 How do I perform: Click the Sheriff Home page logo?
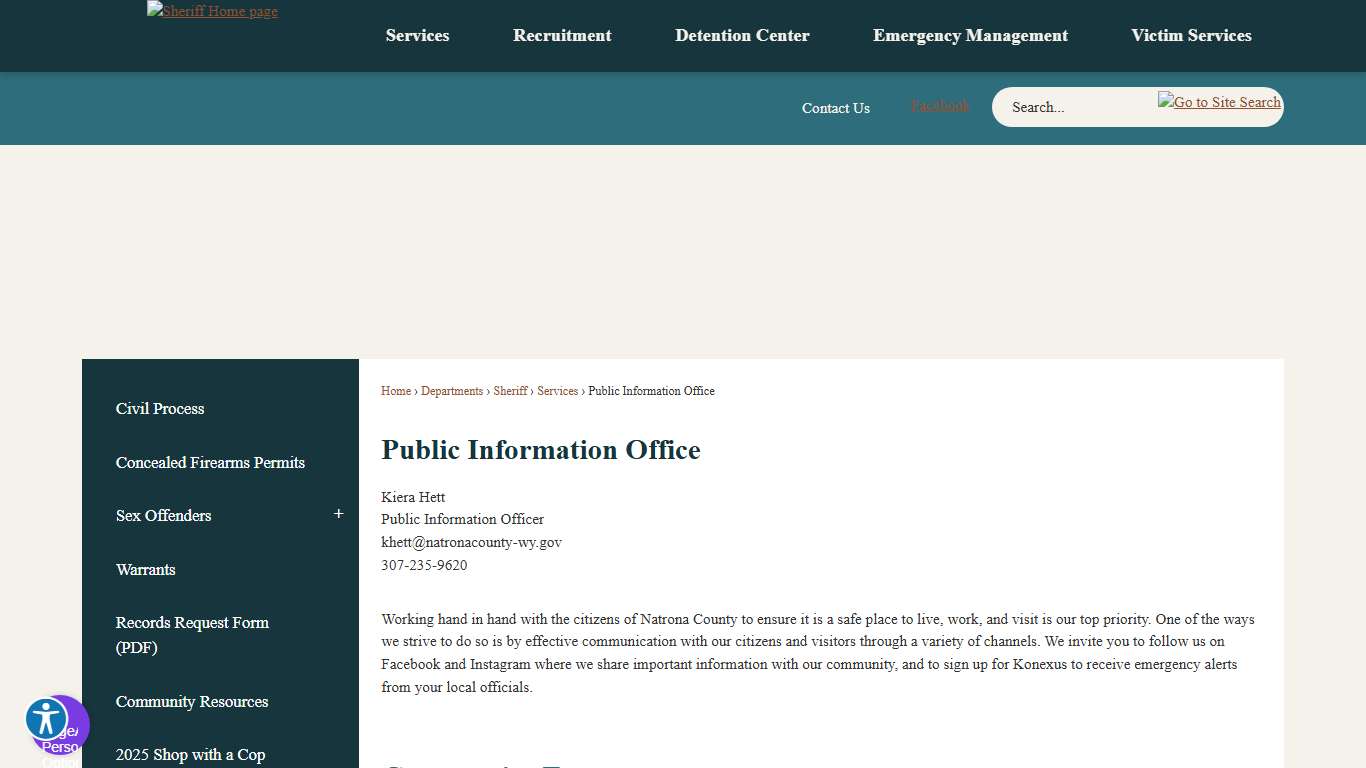[212, 11]
